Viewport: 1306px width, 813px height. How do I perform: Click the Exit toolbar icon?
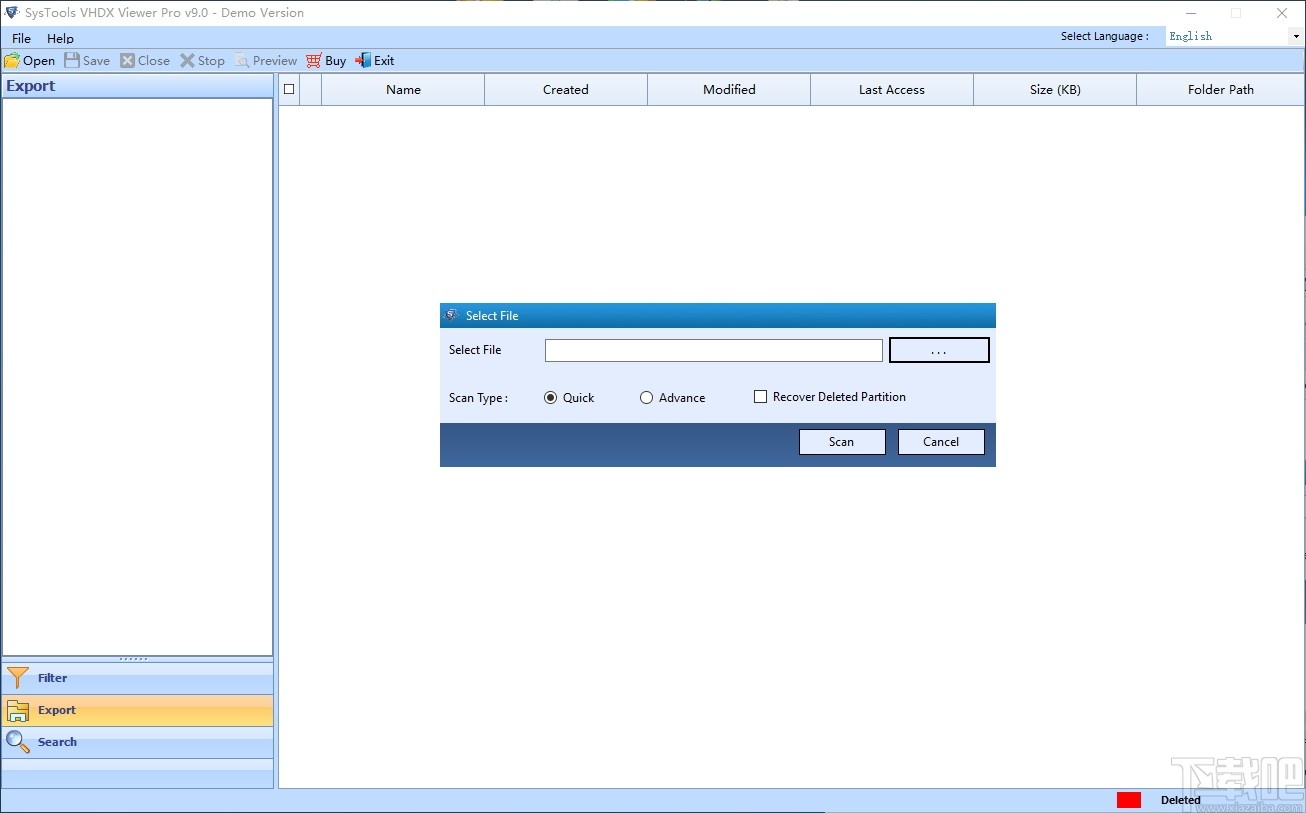click(x=360, y=60)
